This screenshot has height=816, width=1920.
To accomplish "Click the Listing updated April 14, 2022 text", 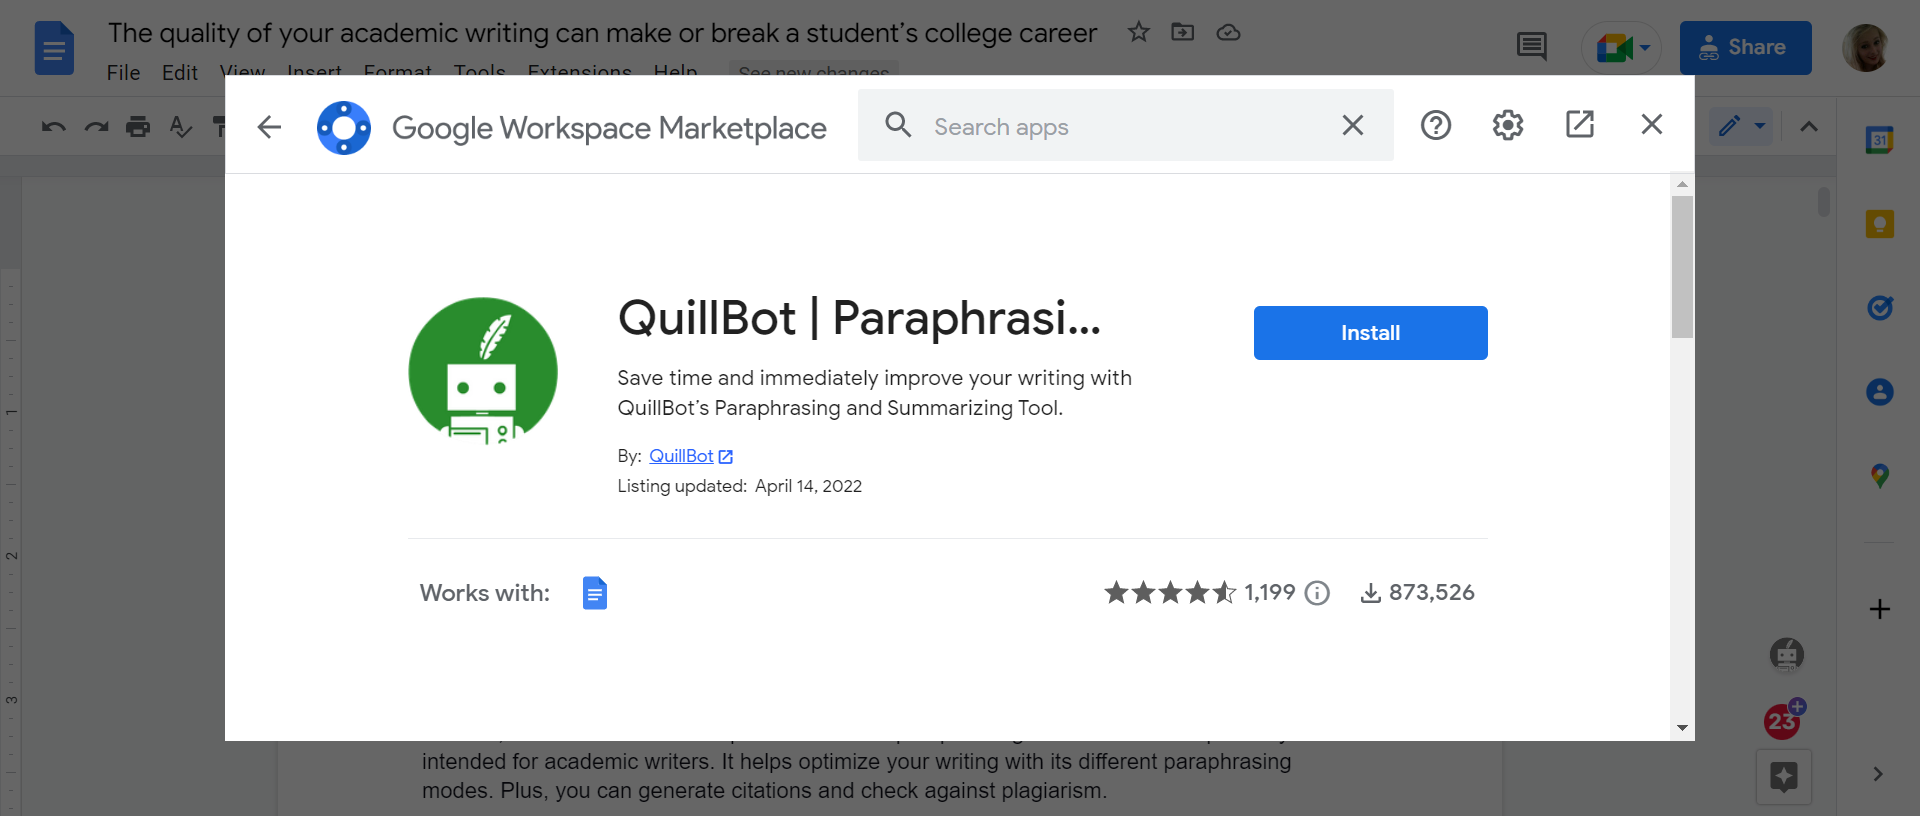I will click(739, 486).
